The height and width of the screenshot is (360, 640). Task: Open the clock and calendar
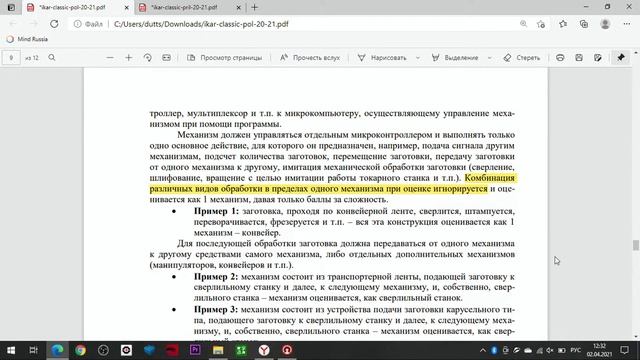pos(599,350)
